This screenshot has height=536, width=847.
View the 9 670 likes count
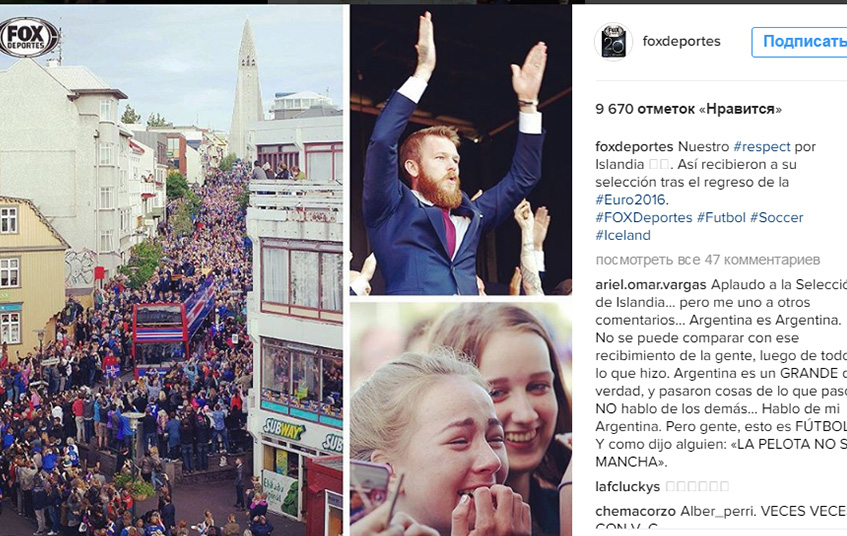[688, 109]
